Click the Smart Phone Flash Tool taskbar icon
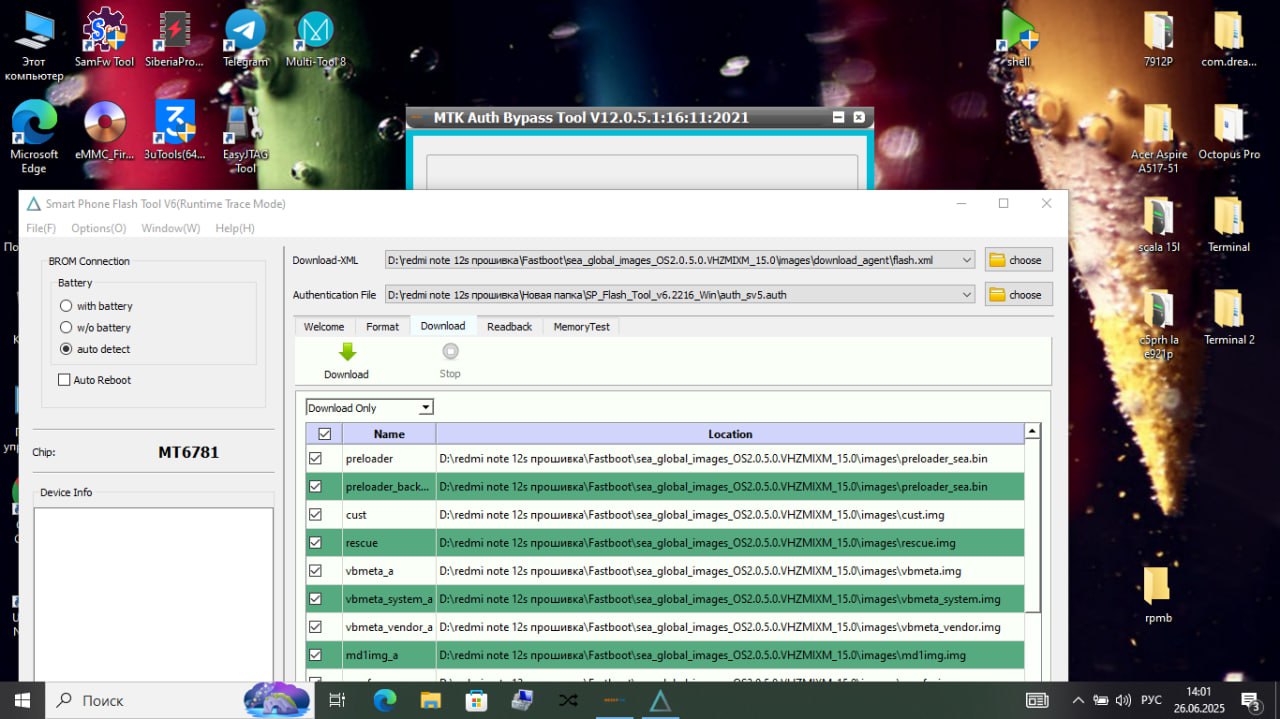The height and width of the screenshot is (719, 1280). pyautogui.click(x=660, y=700)
